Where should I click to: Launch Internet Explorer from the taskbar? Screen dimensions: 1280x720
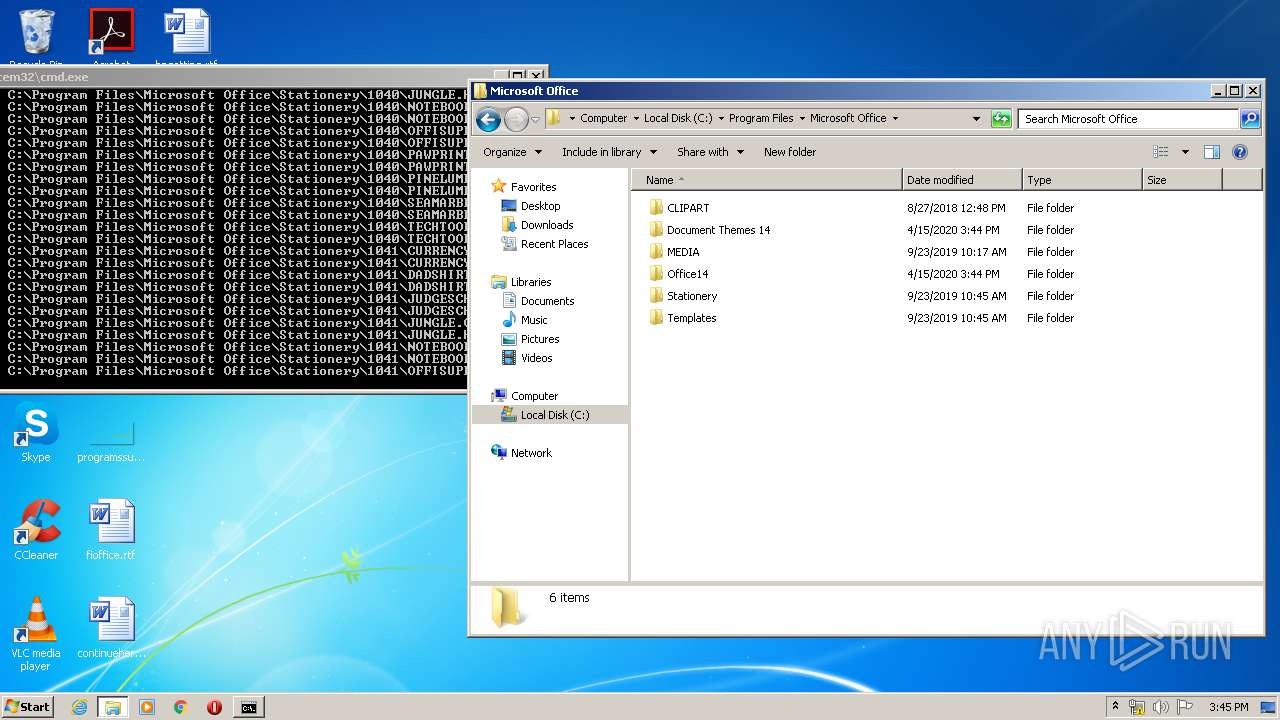point(79,707)
